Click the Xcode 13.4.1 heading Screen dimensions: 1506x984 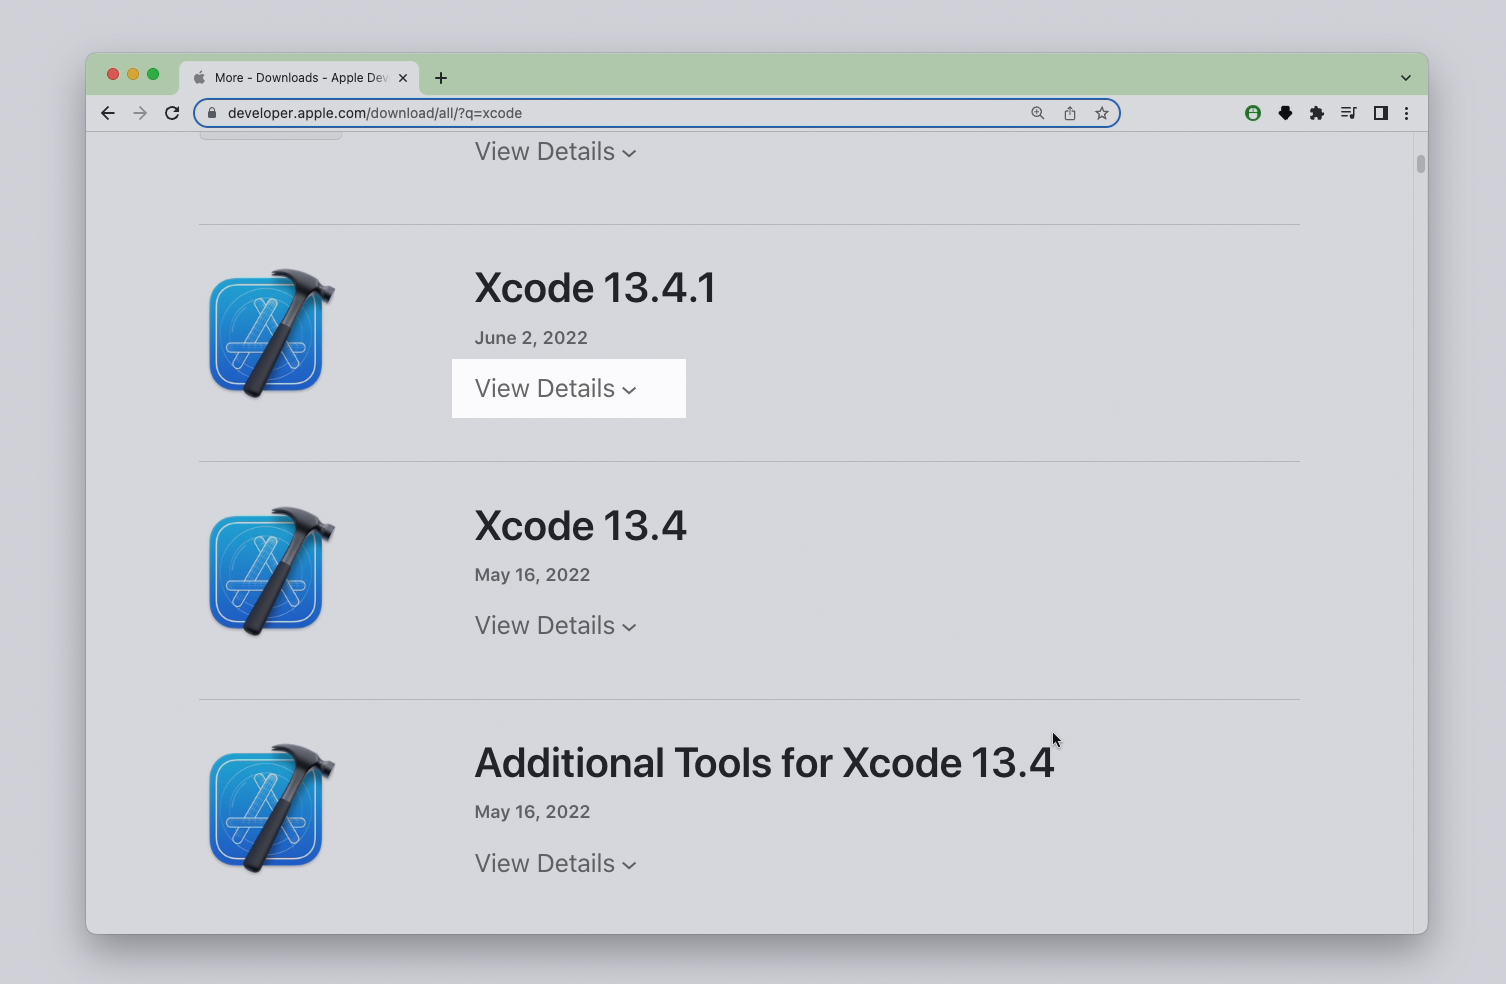[x=595, y=288]
